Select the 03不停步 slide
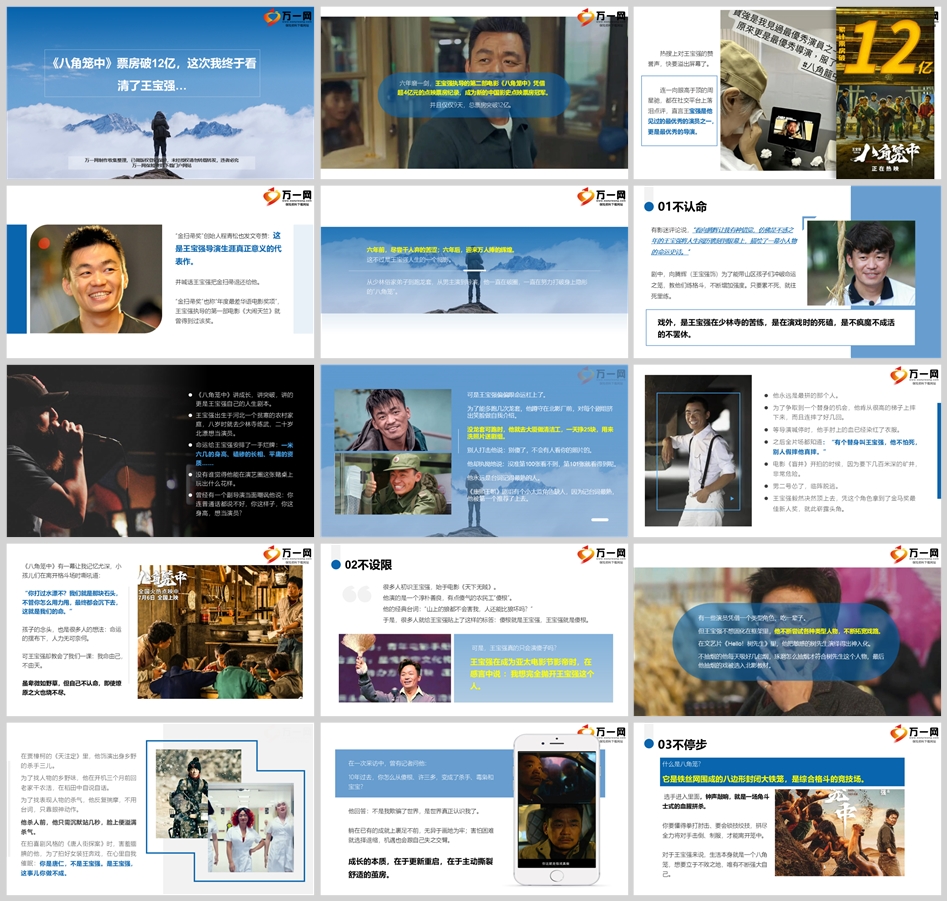This screenshot has width=947, height=901. point(787,809)
